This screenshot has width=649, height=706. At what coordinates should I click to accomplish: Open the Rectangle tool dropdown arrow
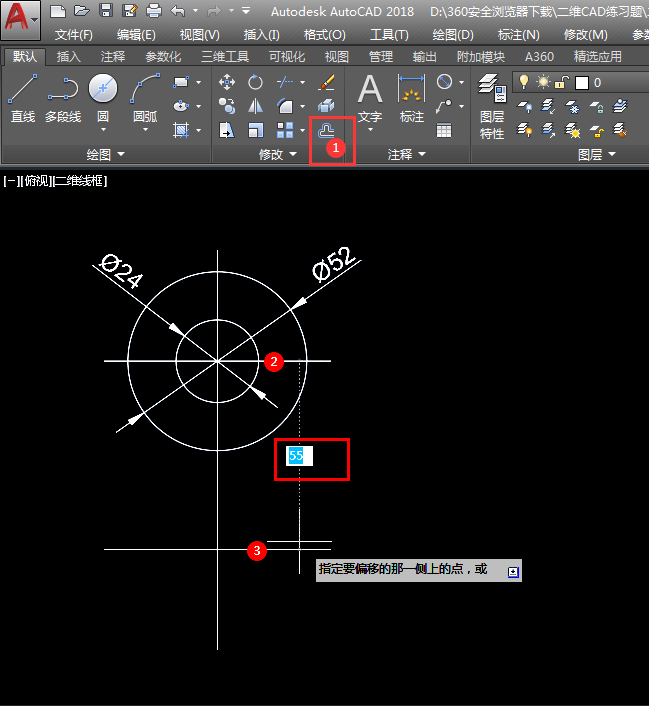pos(199,82)
